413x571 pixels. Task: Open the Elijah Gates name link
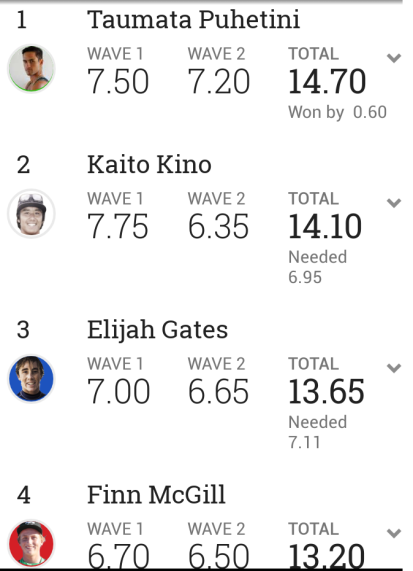pos(157,330)
